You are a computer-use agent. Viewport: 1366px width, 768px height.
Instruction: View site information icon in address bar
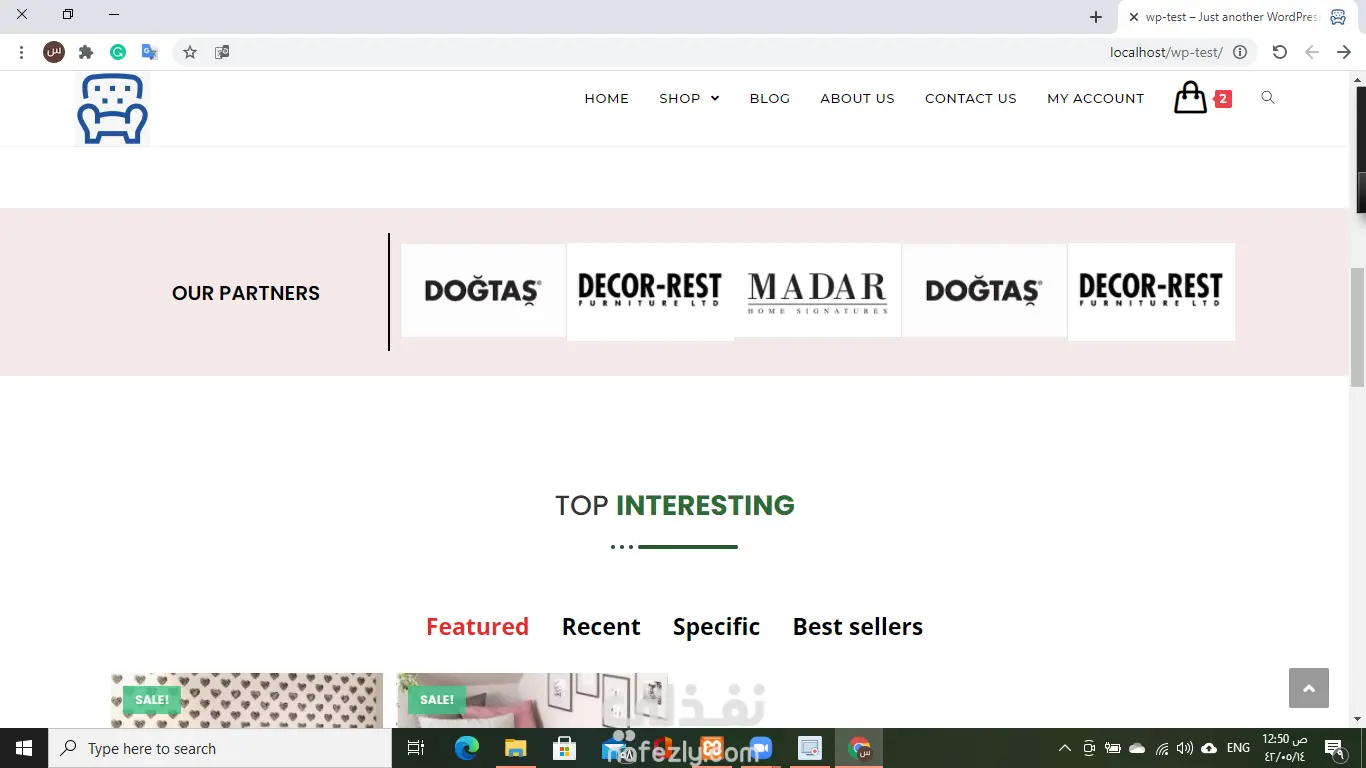pos(1240,52)
